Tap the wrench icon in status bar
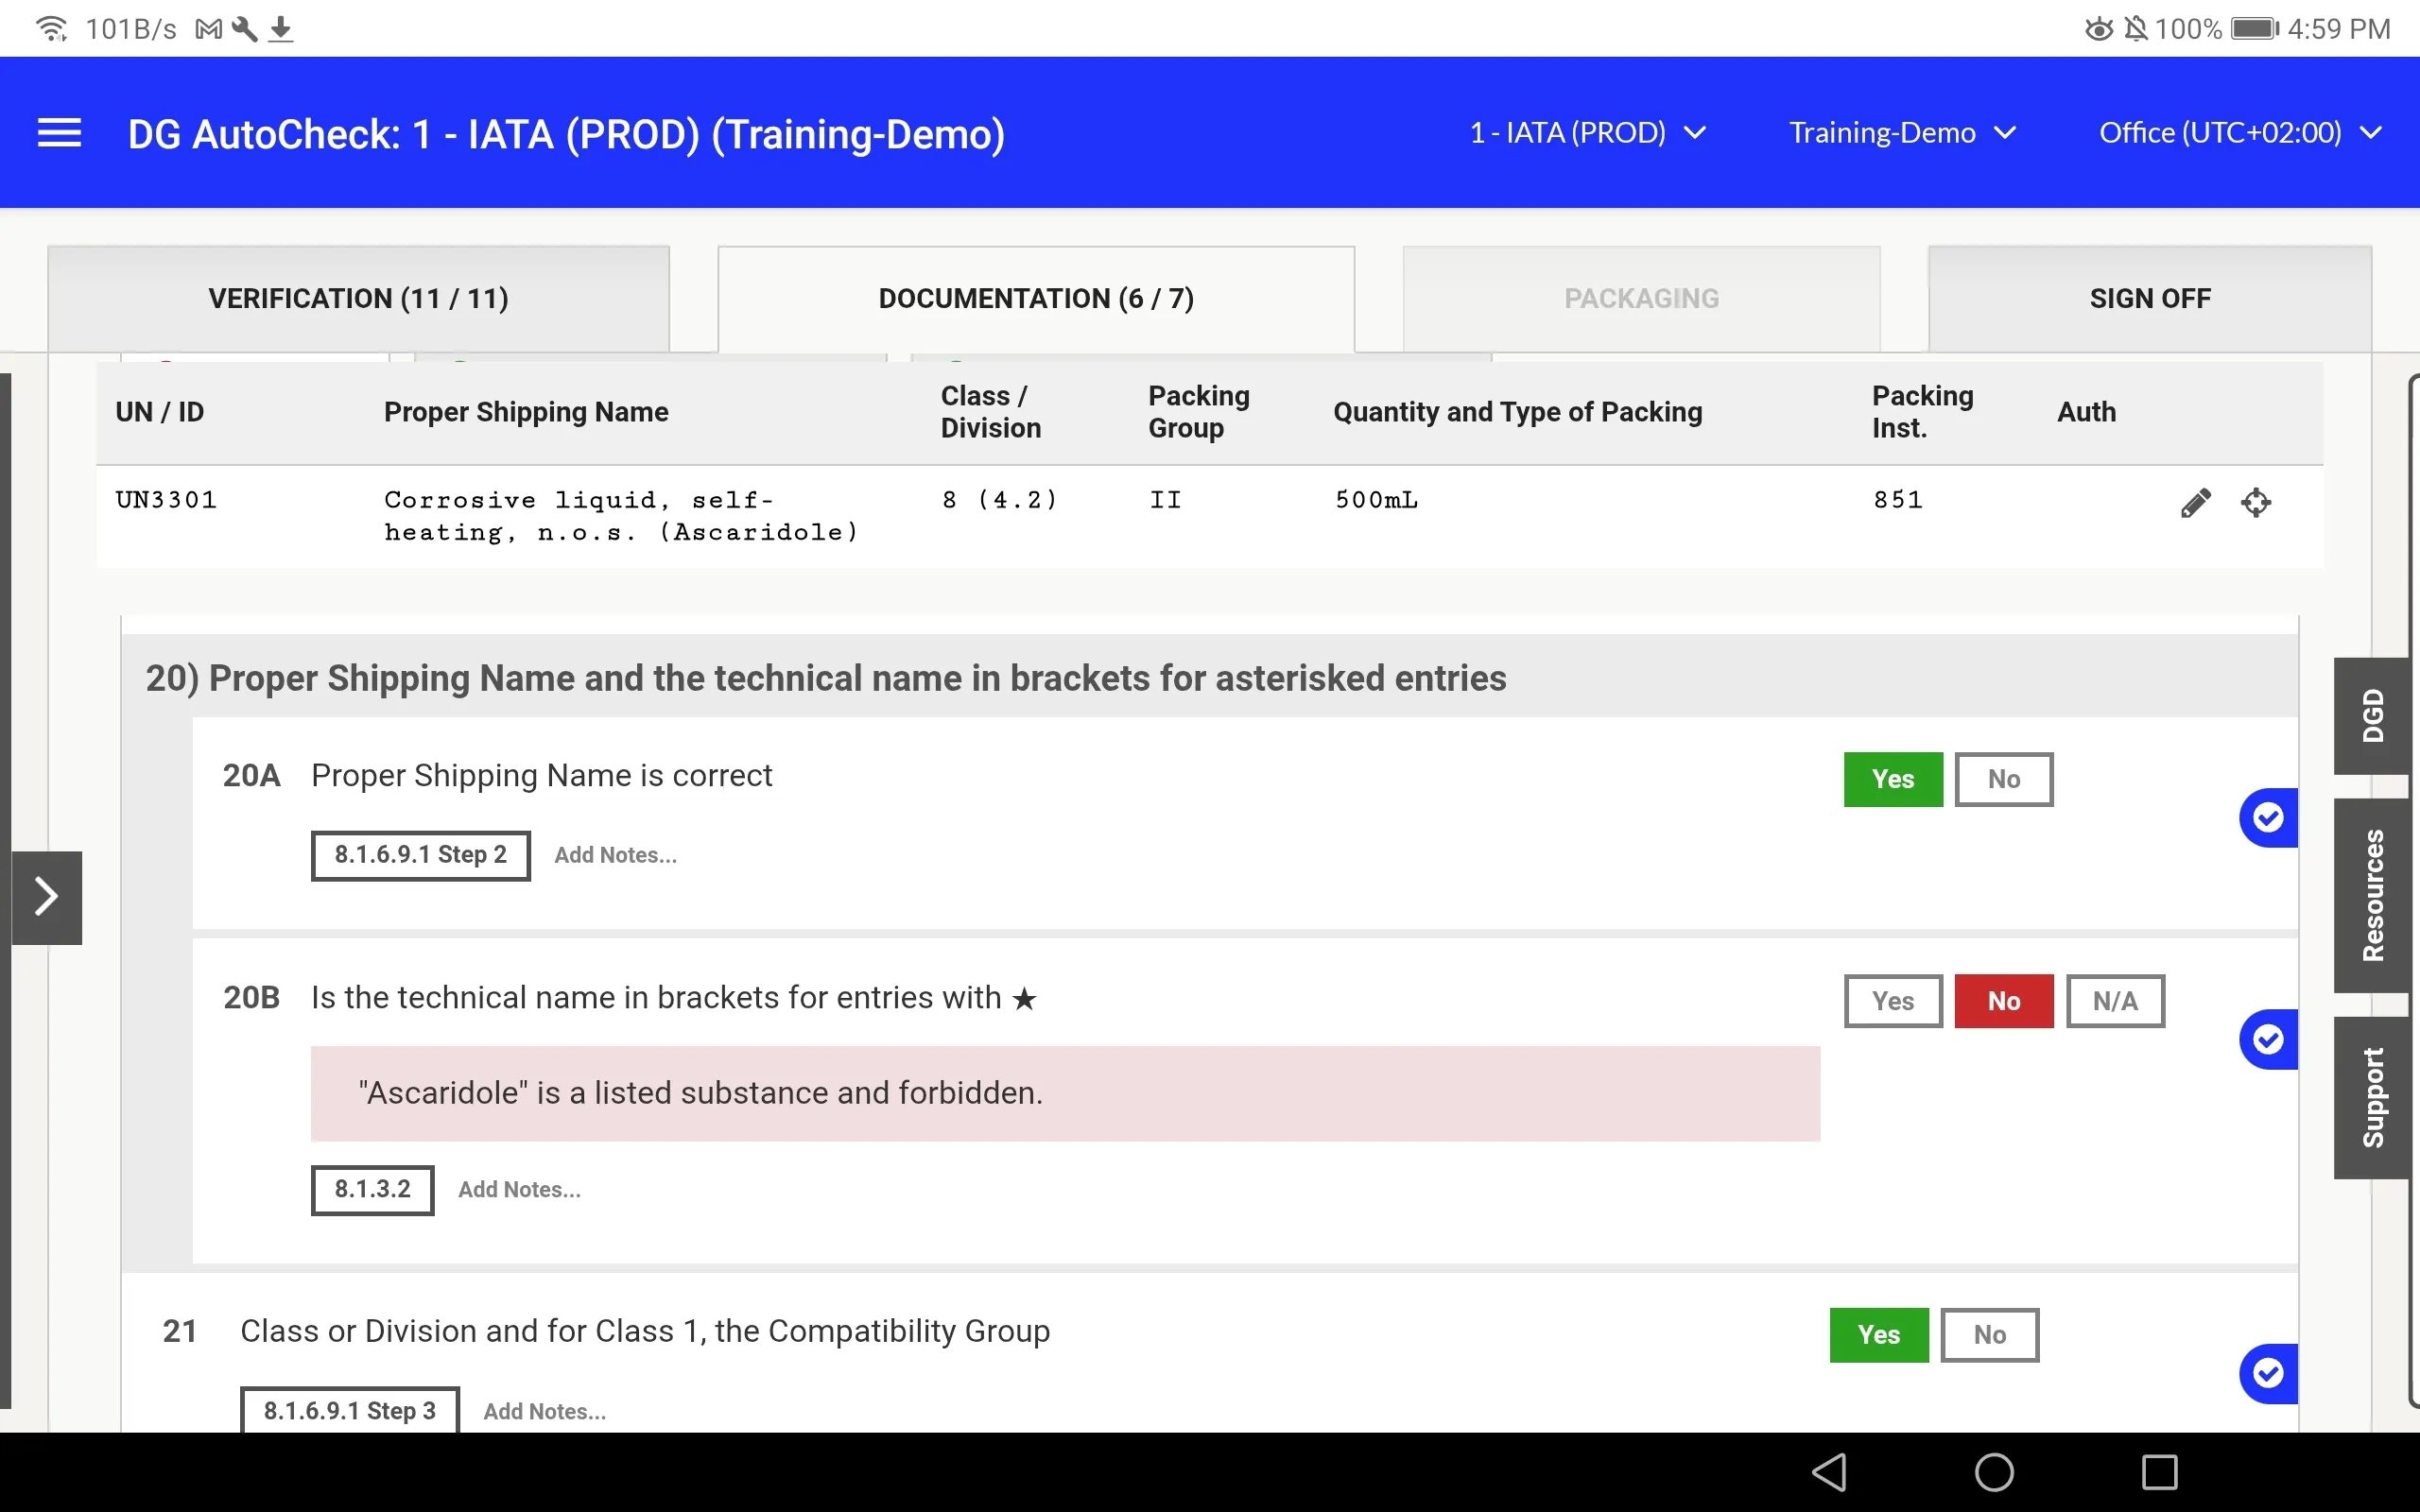The image size is (2420, 1512). point(245,29)
